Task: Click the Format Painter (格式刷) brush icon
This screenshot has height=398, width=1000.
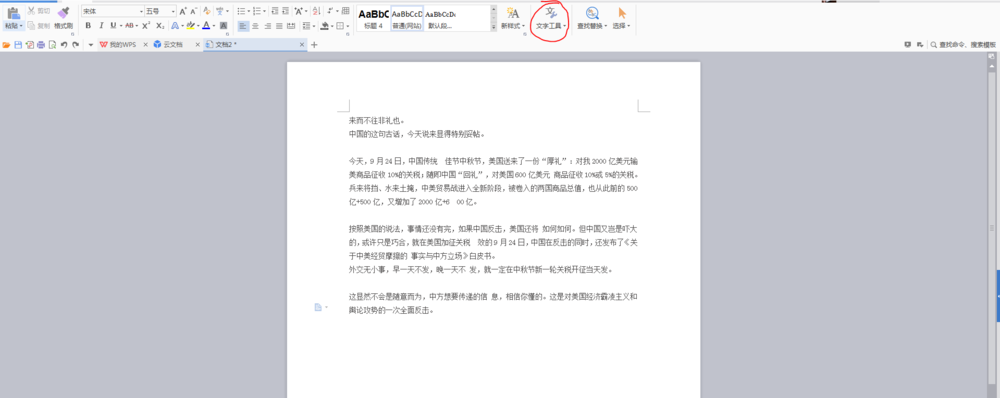Action: point(63,12)
